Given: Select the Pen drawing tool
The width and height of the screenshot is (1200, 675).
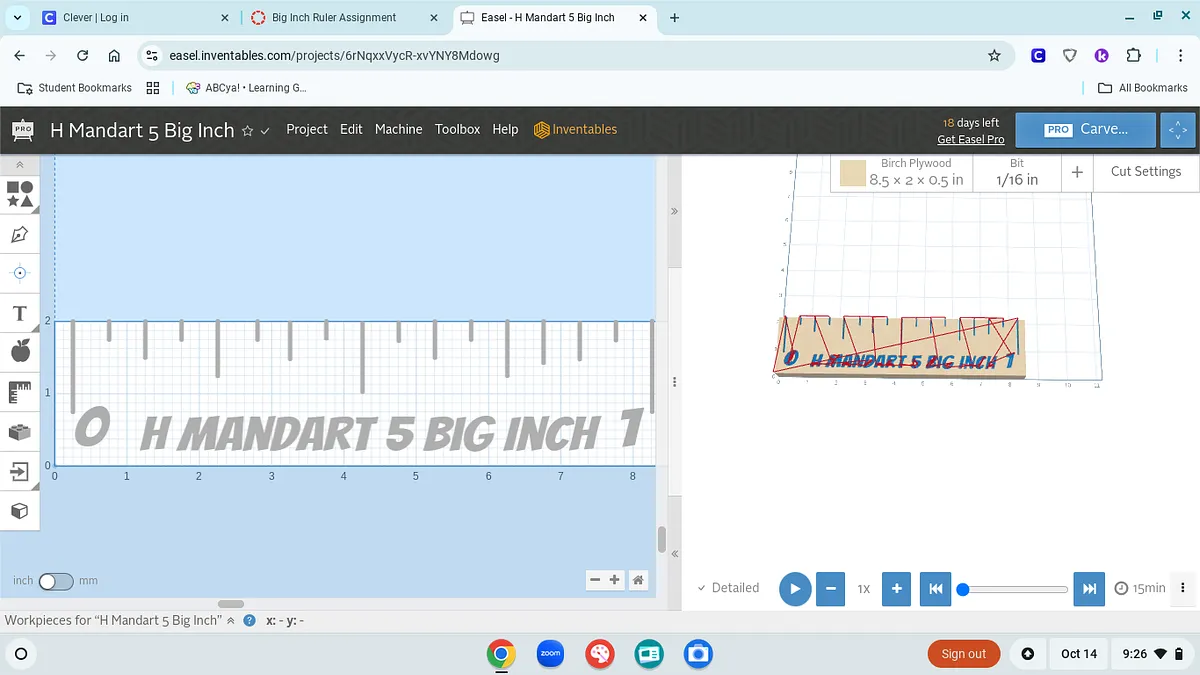Looking at the screenshot, I should pos(20,234).
